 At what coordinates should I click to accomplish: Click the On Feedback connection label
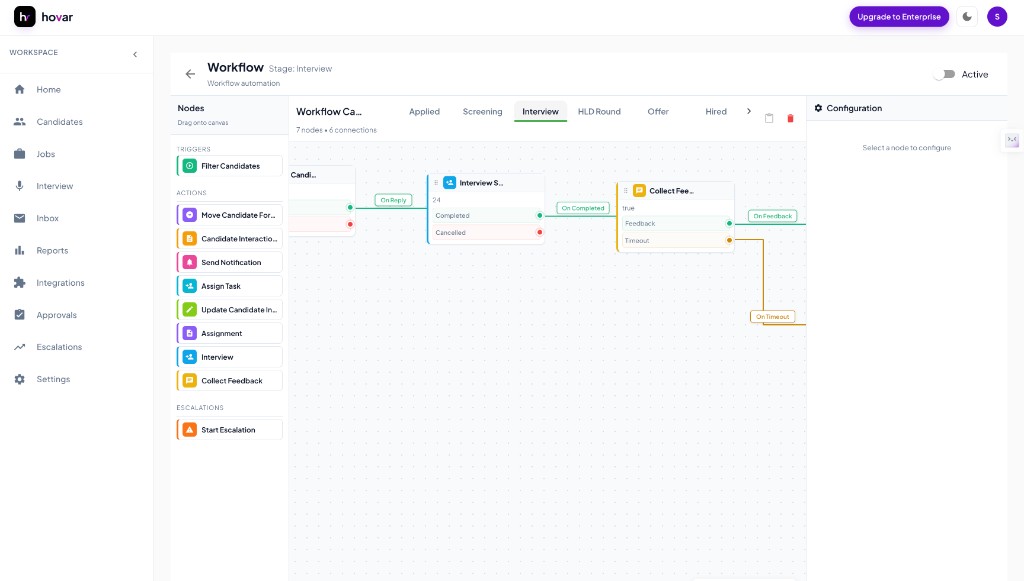coord(773,216)
